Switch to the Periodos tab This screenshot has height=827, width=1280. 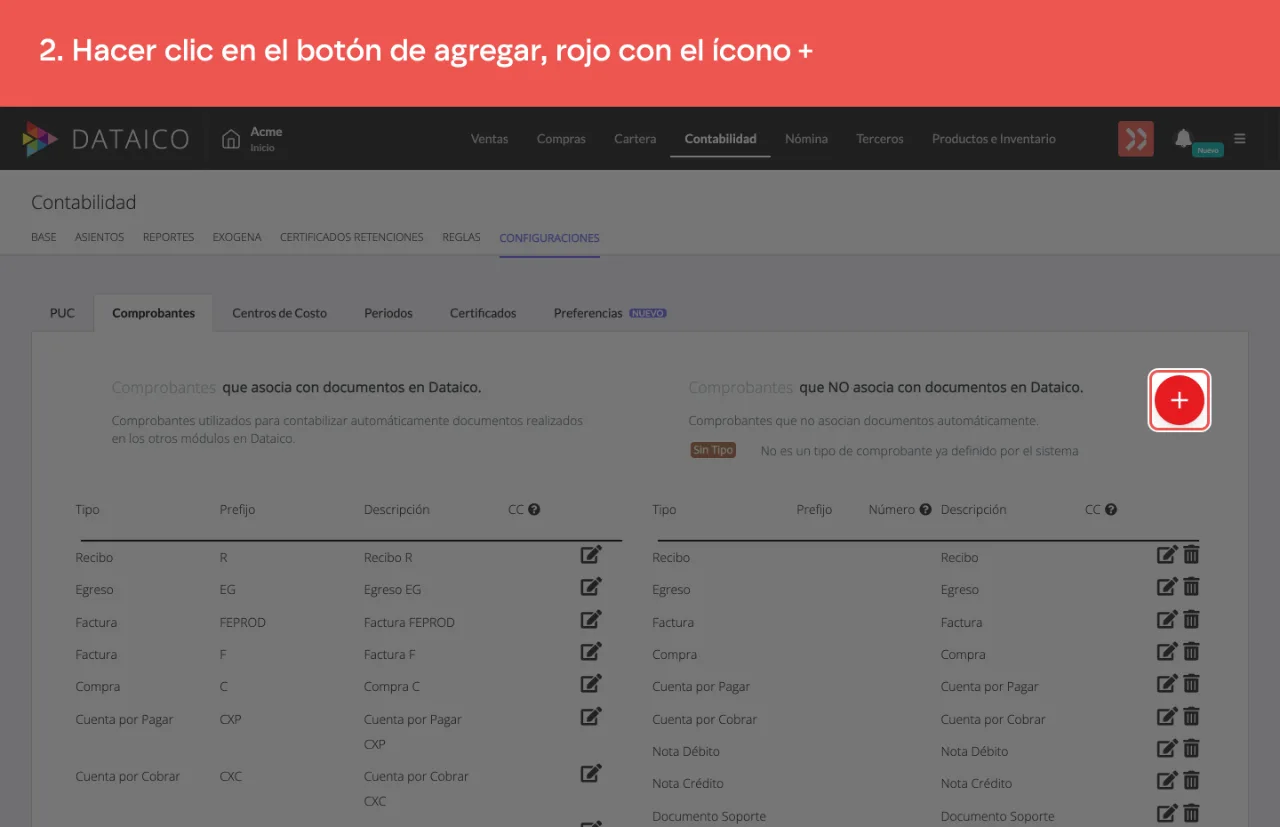(x=388, y=313)
